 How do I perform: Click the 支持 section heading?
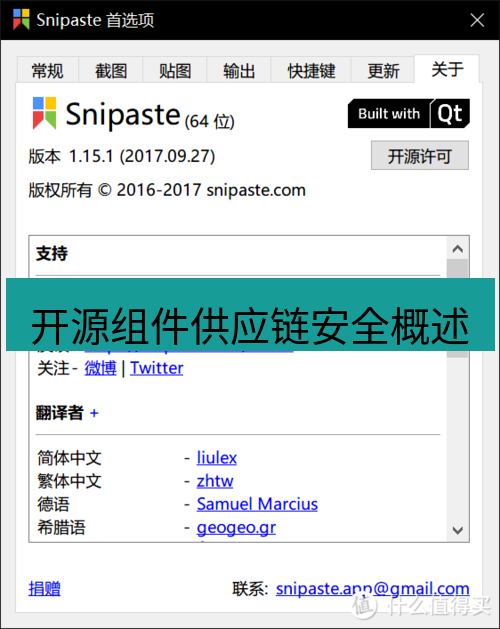pos(52,254)
